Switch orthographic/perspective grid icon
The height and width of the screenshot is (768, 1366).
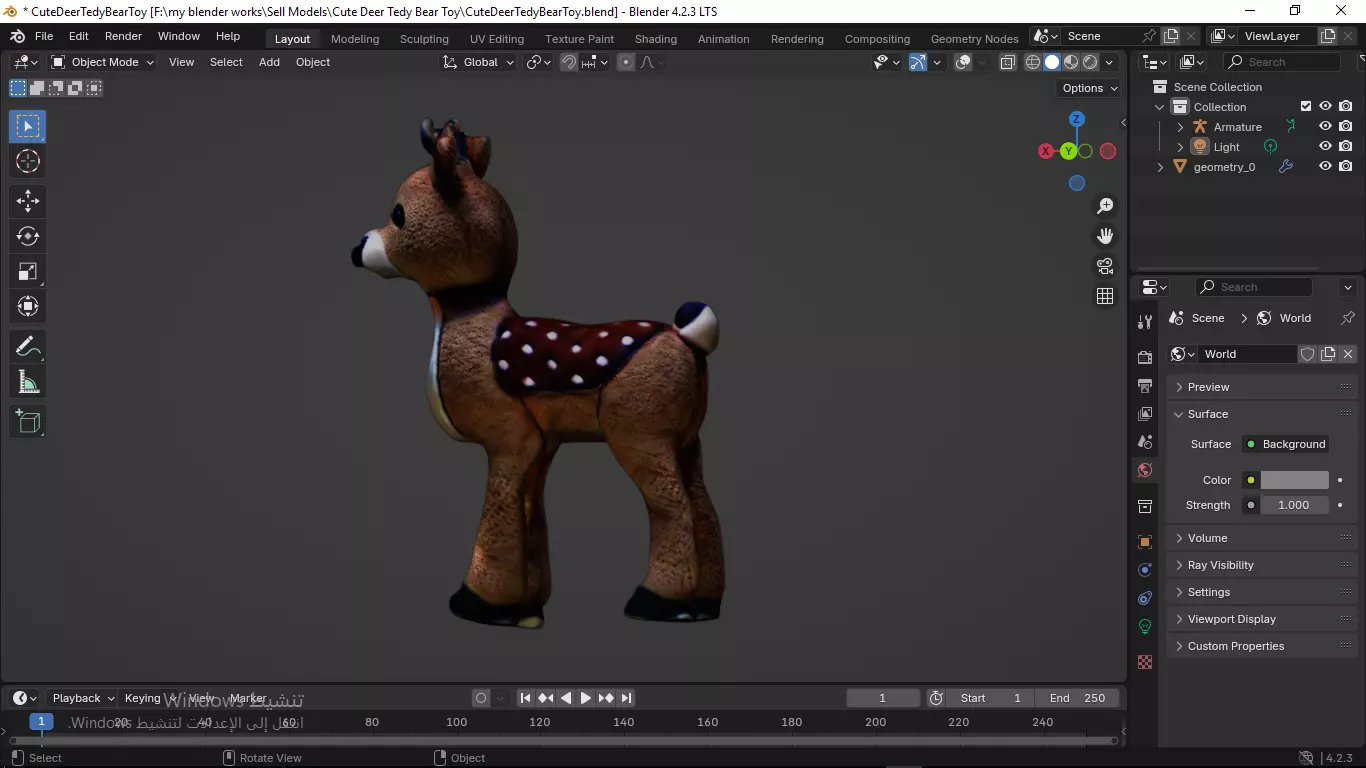click(1105, 296)
